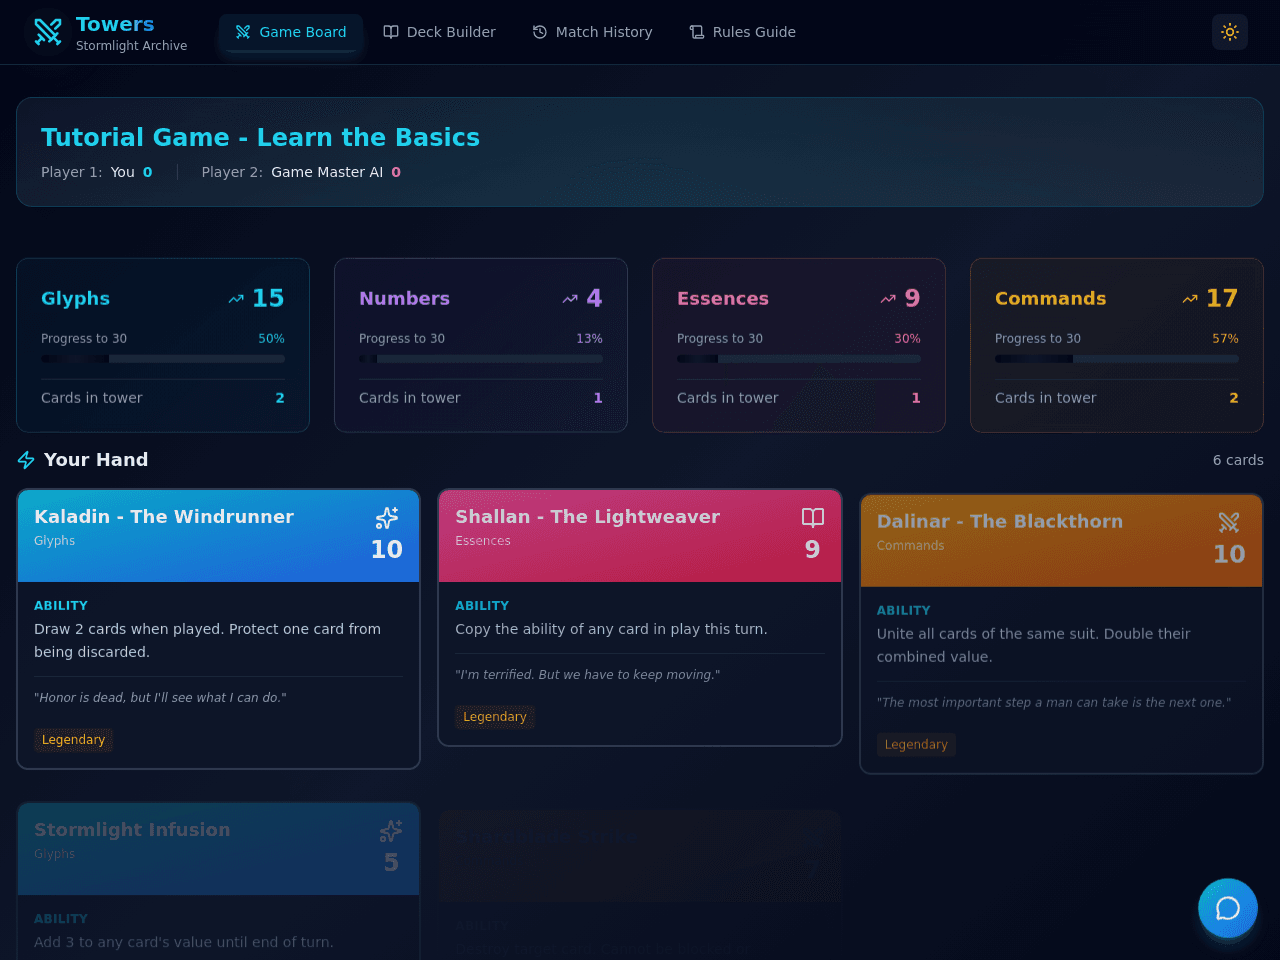The height and width of the screenshot is (960, 1280).
Task: Click the Deck Builder book icon
Action: coord(391,32)
